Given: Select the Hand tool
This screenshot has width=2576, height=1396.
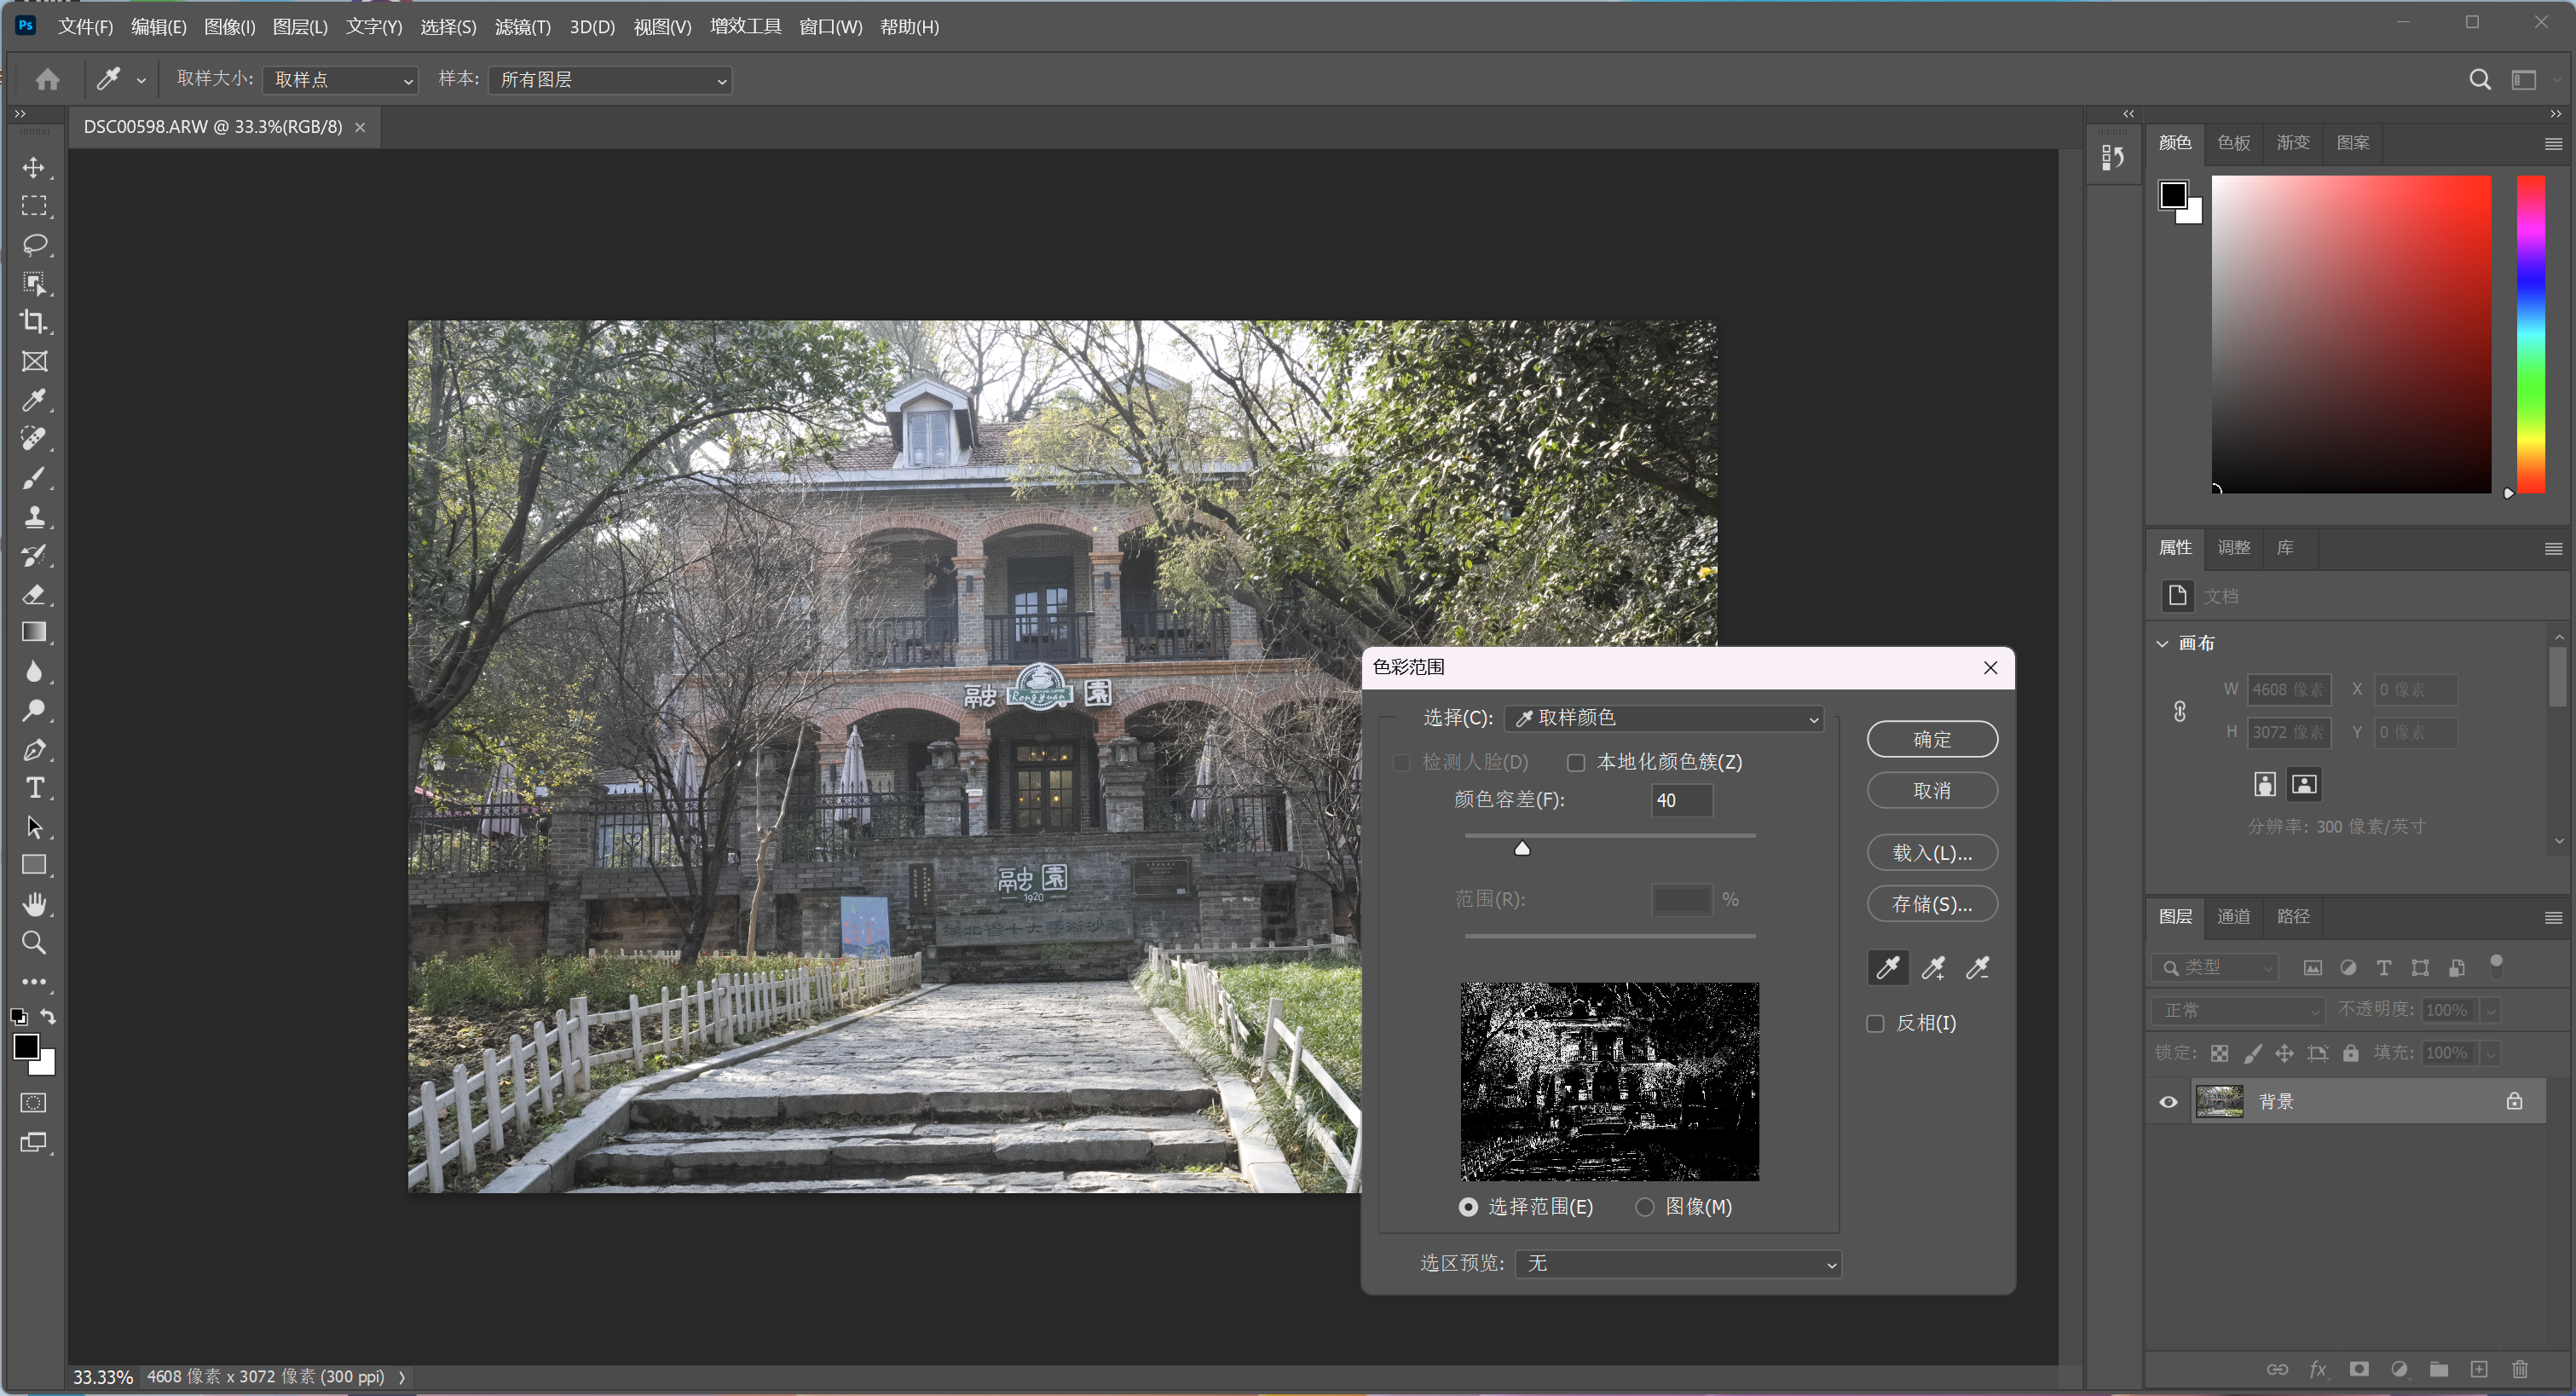Looking at the screenshot, I should [34, 904].
